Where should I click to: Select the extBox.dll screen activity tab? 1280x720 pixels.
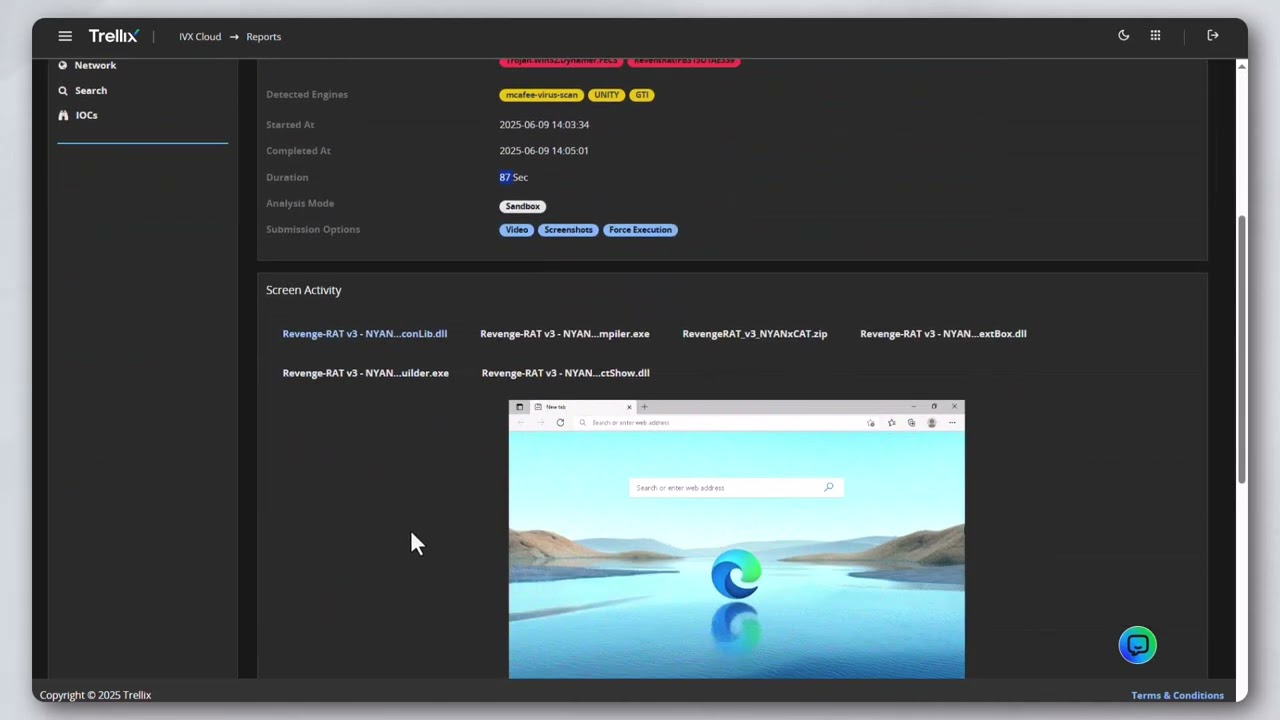point(943,334)
